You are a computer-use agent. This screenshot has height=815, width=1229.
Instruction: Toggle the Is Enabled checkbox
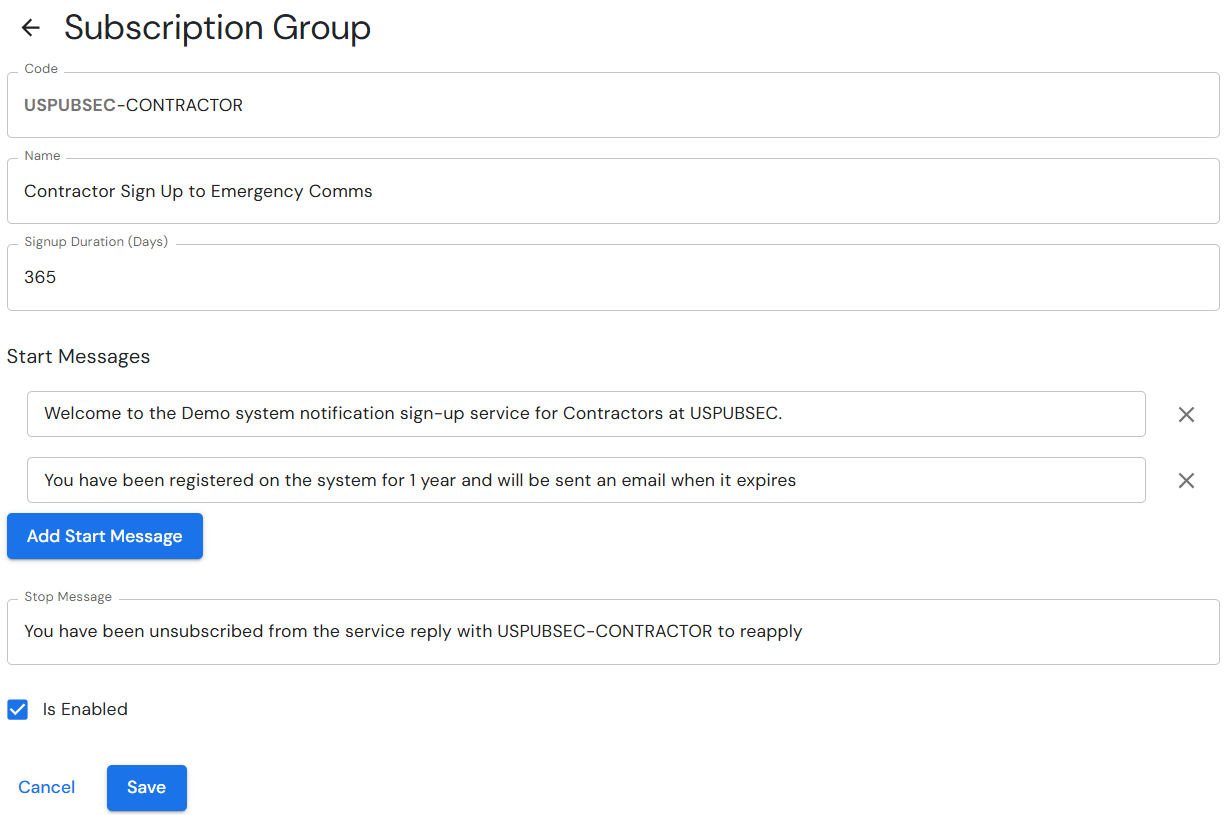point(18,709)
